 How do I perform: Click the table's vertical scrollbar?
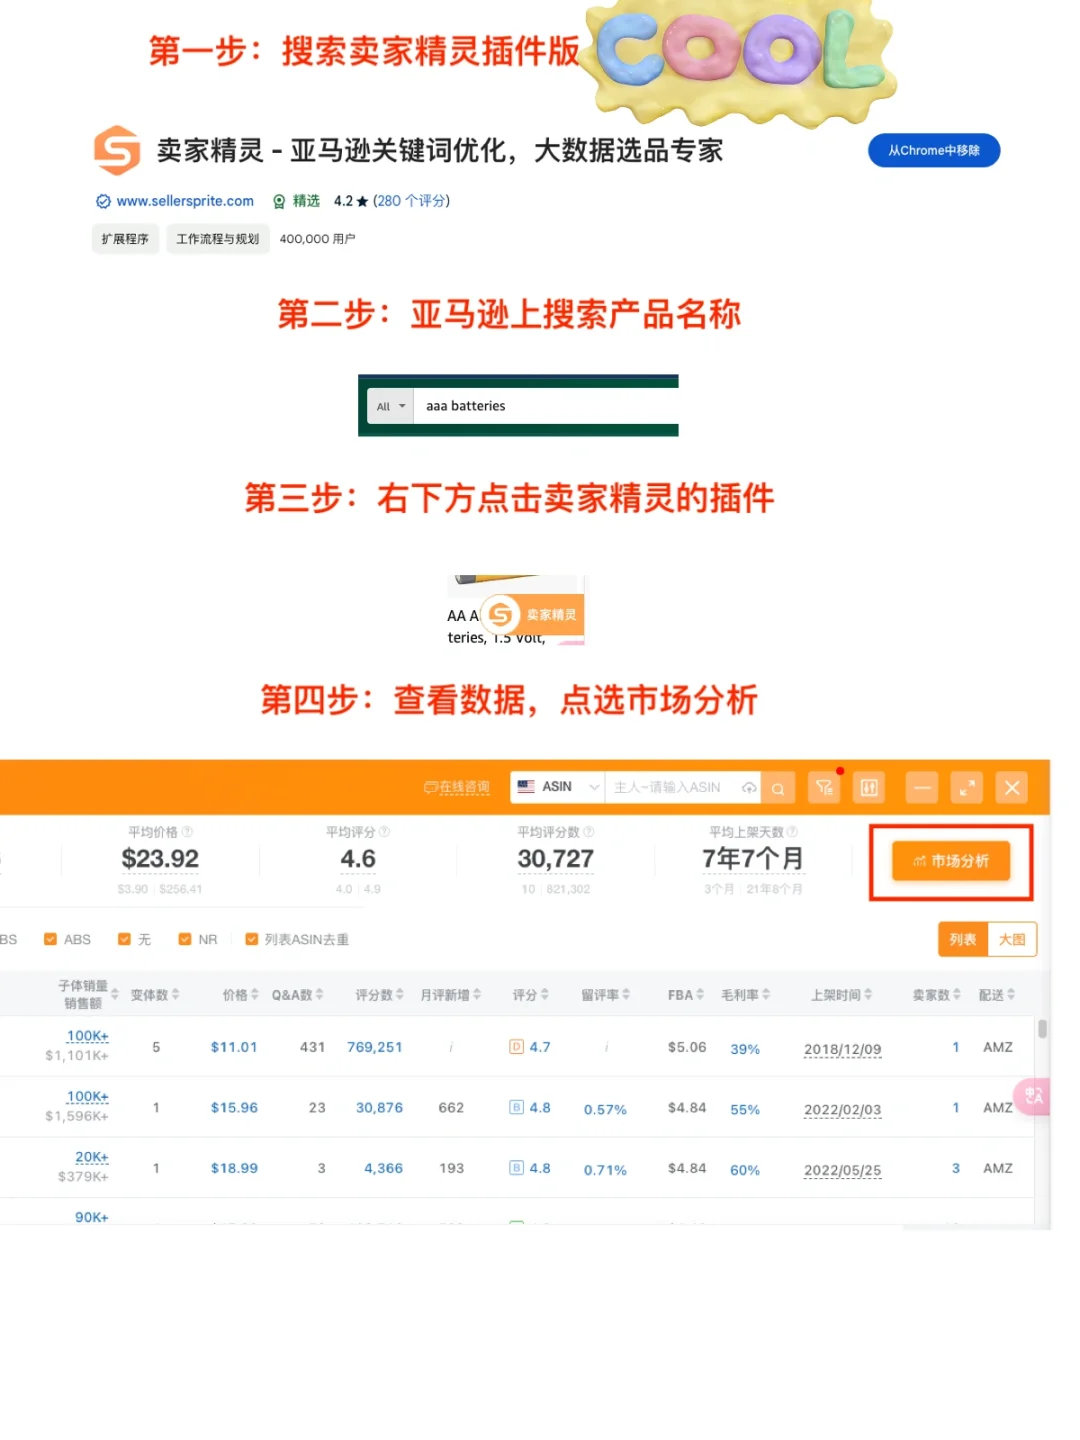coord(1042,1028)
